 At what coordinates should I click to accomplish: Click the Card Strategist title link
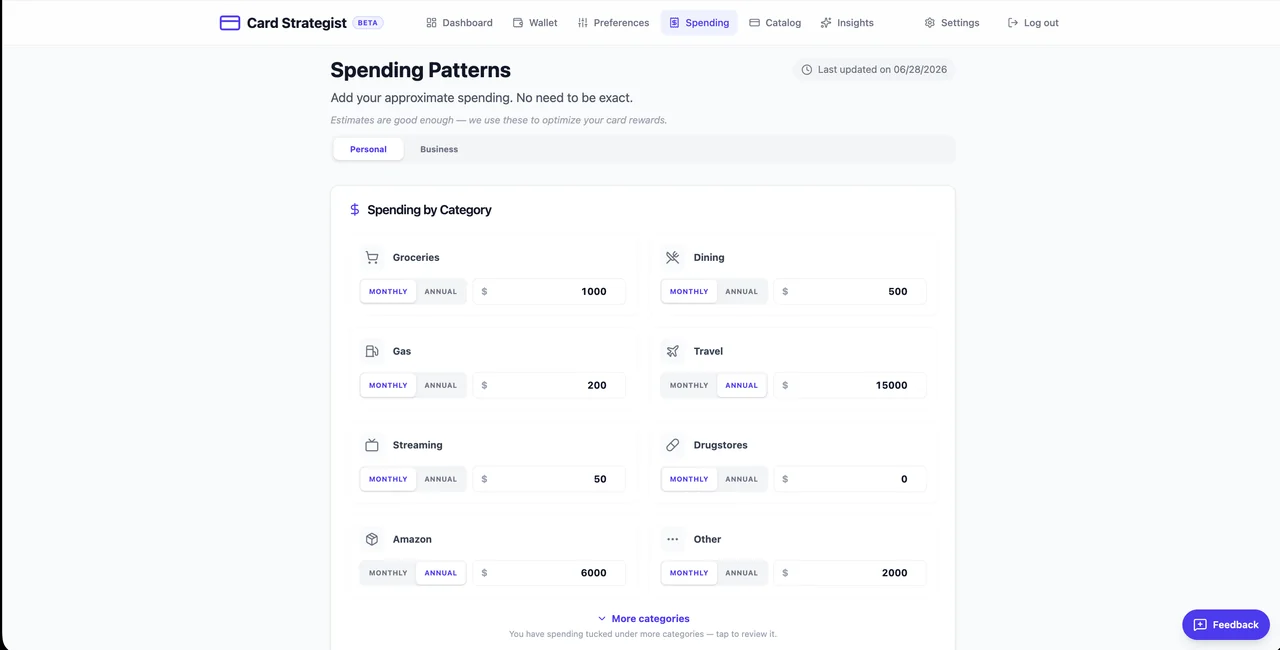297,22
